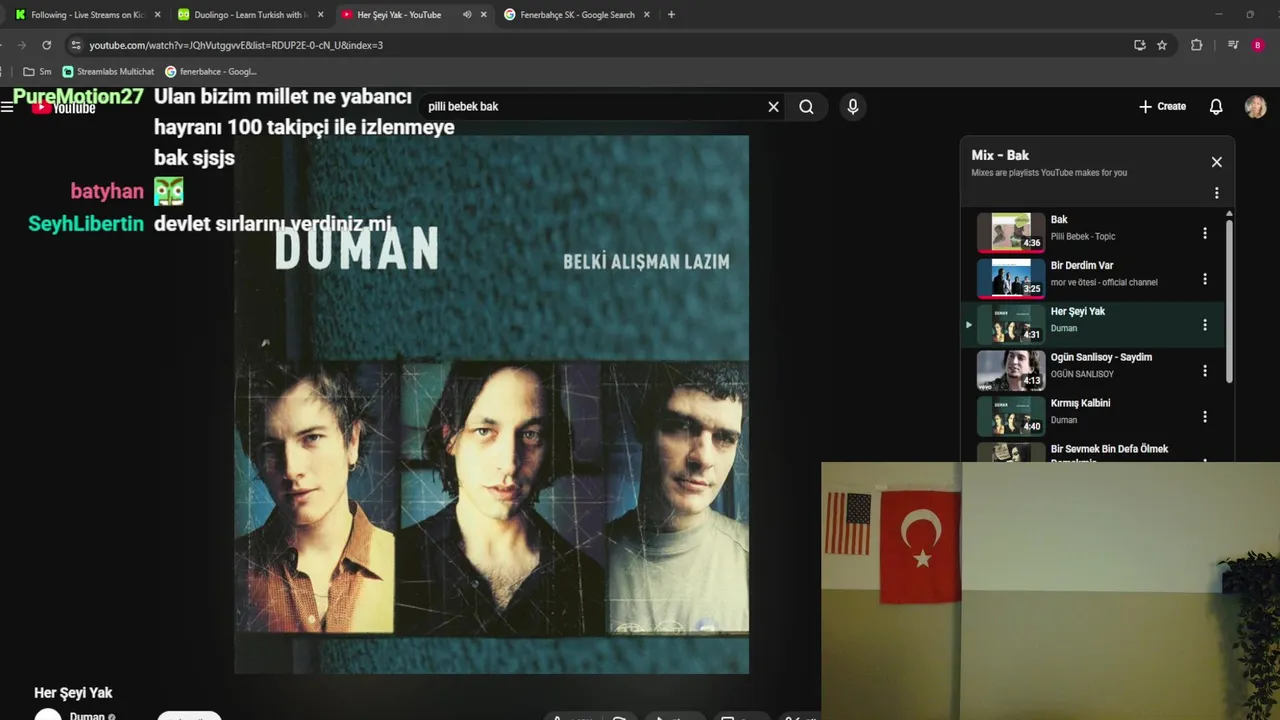The width and height of the screenshot is (1280, 720).
Task: Open options menu for Kırmış Kalbini item
Action: click(x=1204, y=417)
